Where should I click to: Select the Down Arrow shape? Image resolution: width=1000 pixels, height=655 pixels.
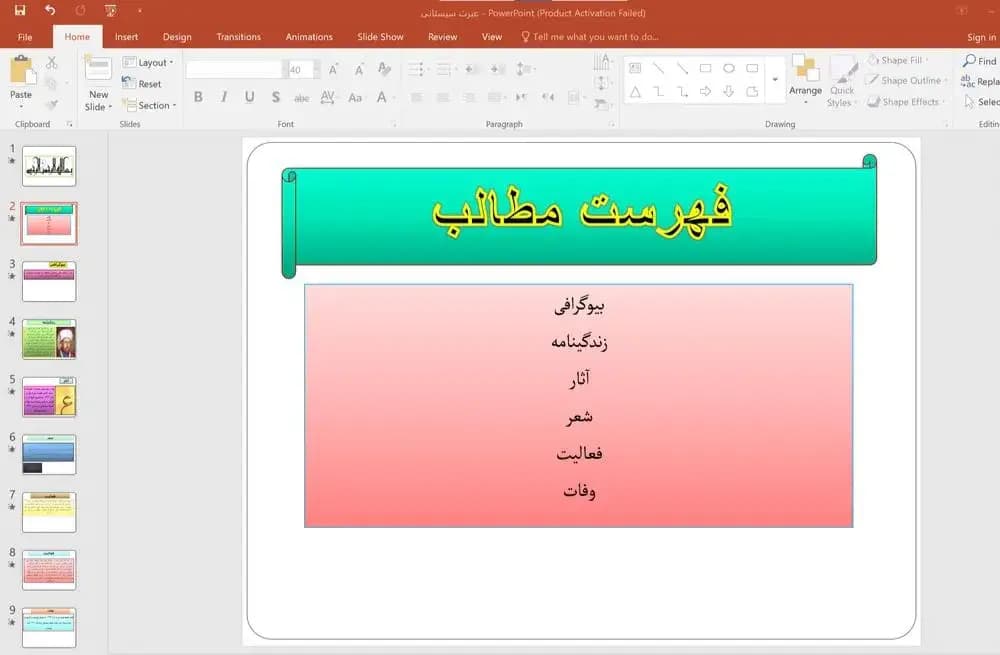click(x=729, y=92)
